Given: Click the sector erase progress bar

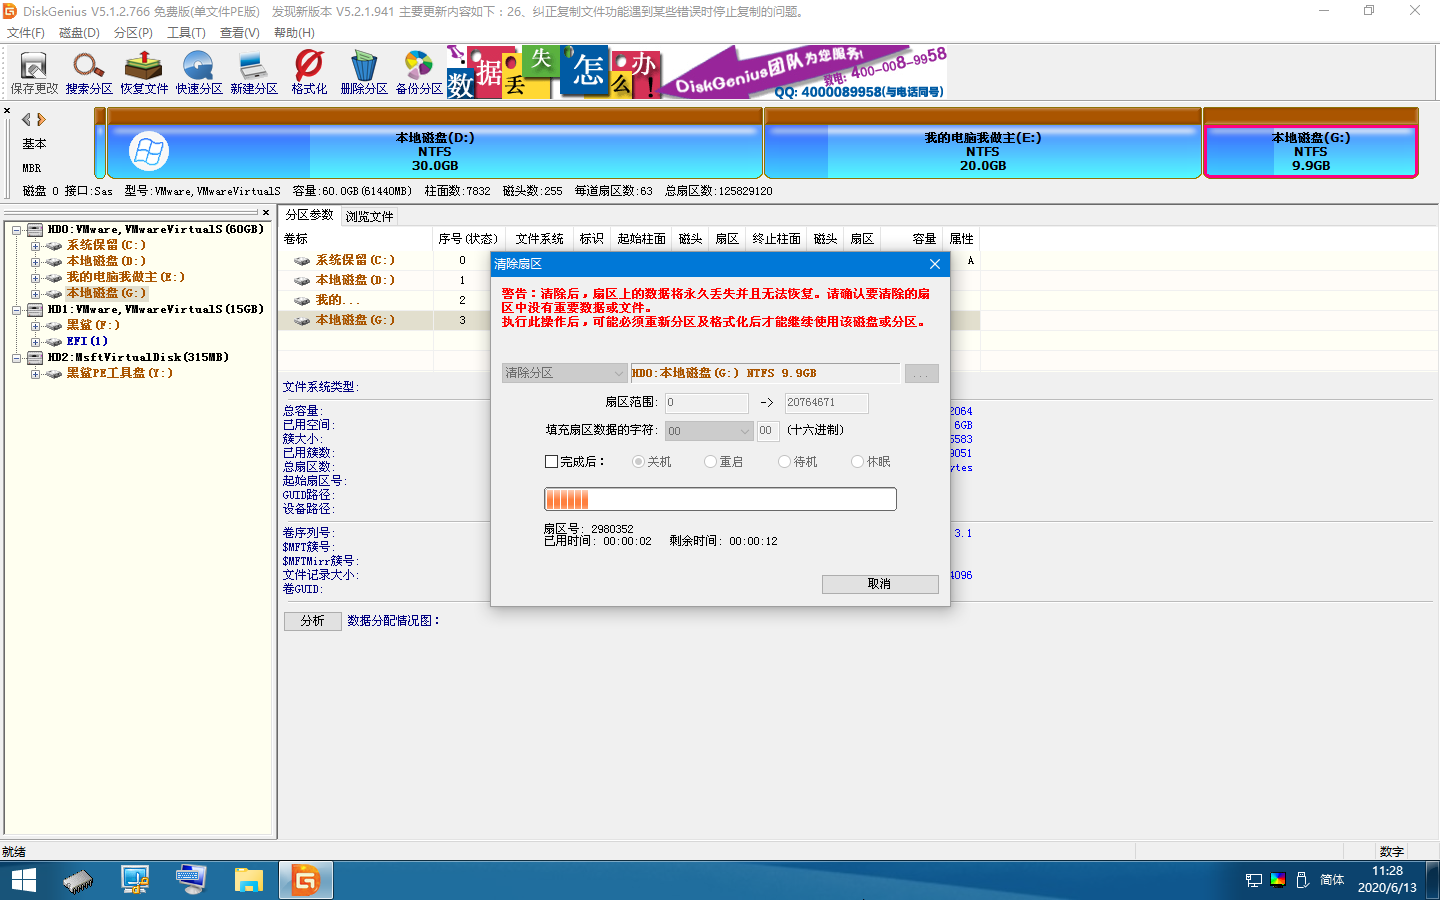Looking at the screenshot, I should click(720, 499).
